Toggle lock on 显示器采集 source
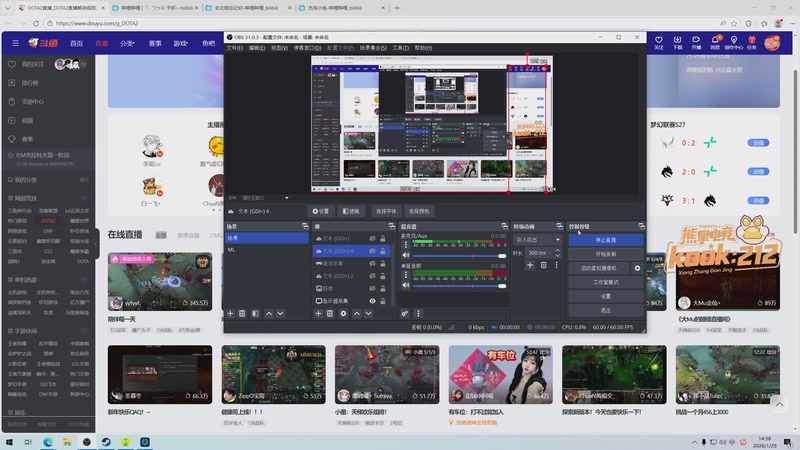This screenshot has width=800, height=450. click(x=383, y=301)
